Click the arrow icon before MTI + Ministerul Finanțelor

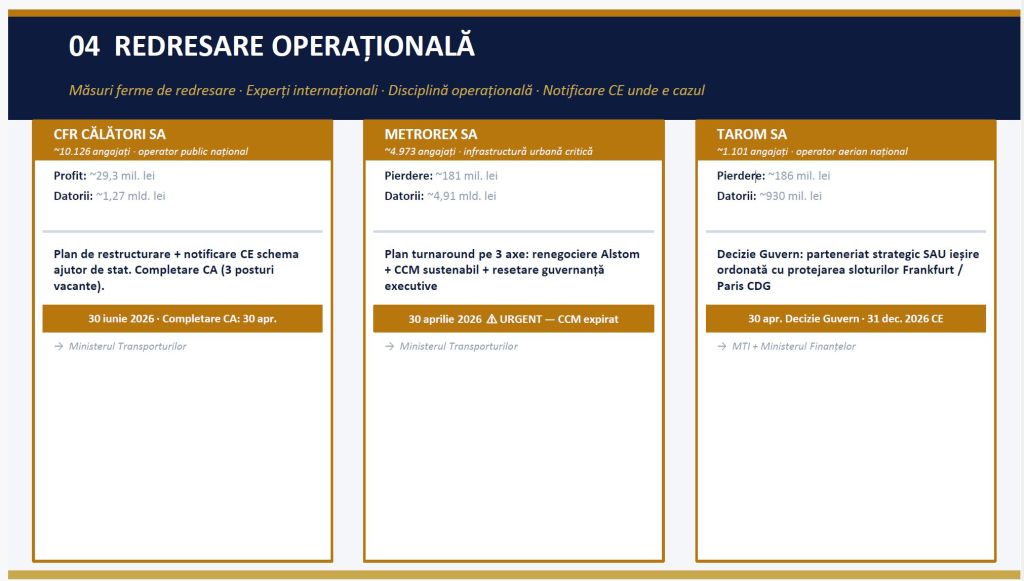pyautogui.click(x=722, y=347)
